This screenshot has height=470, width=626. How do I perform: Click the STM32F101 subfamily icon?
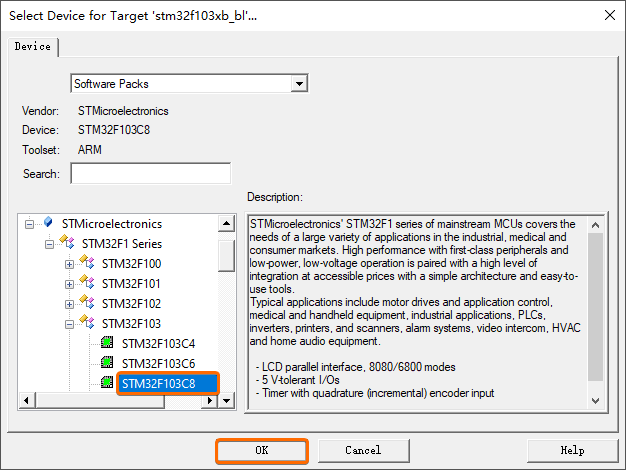coord(87,282)
